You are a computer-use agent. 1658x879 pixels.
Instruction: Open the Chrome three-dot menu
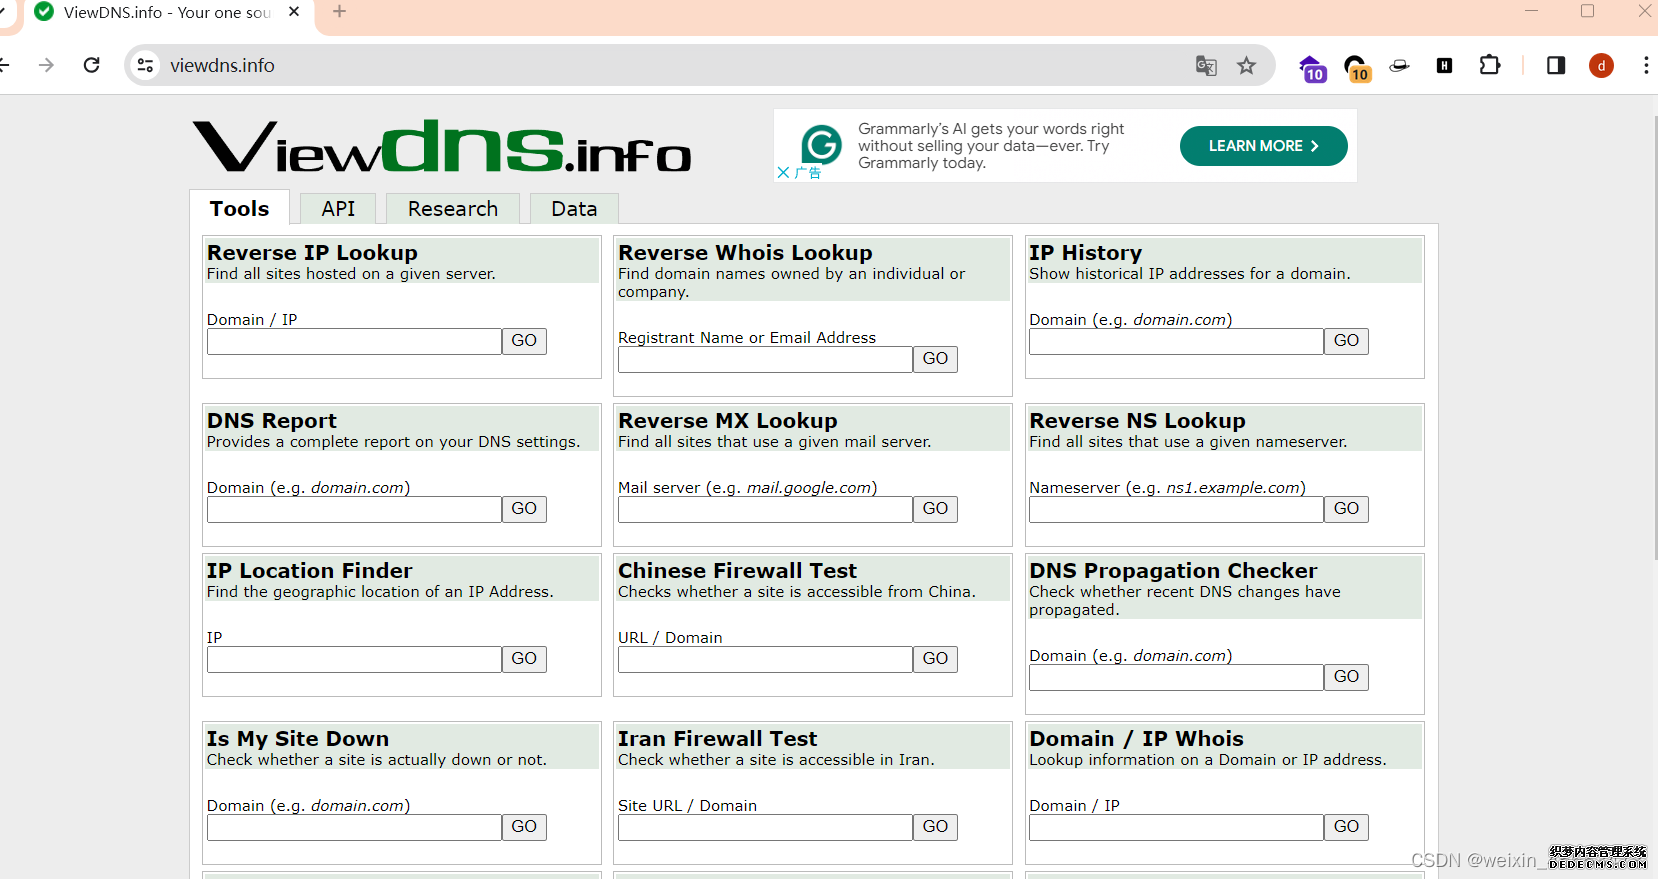point(1645,65)
